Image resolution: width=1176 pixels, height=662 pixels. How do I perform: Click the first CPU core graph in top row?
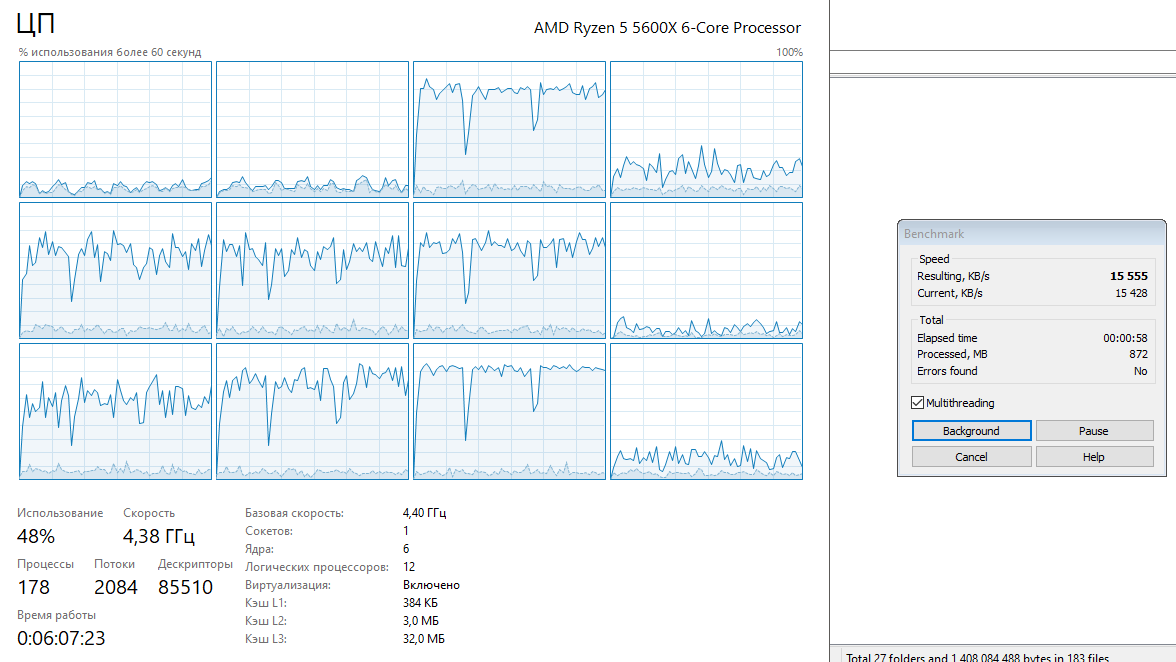(x=116, y=130)
